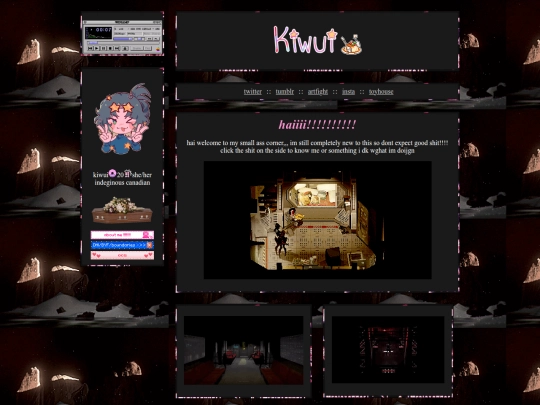
Task: Toggle the repeat button in music player
Action: 148,48
